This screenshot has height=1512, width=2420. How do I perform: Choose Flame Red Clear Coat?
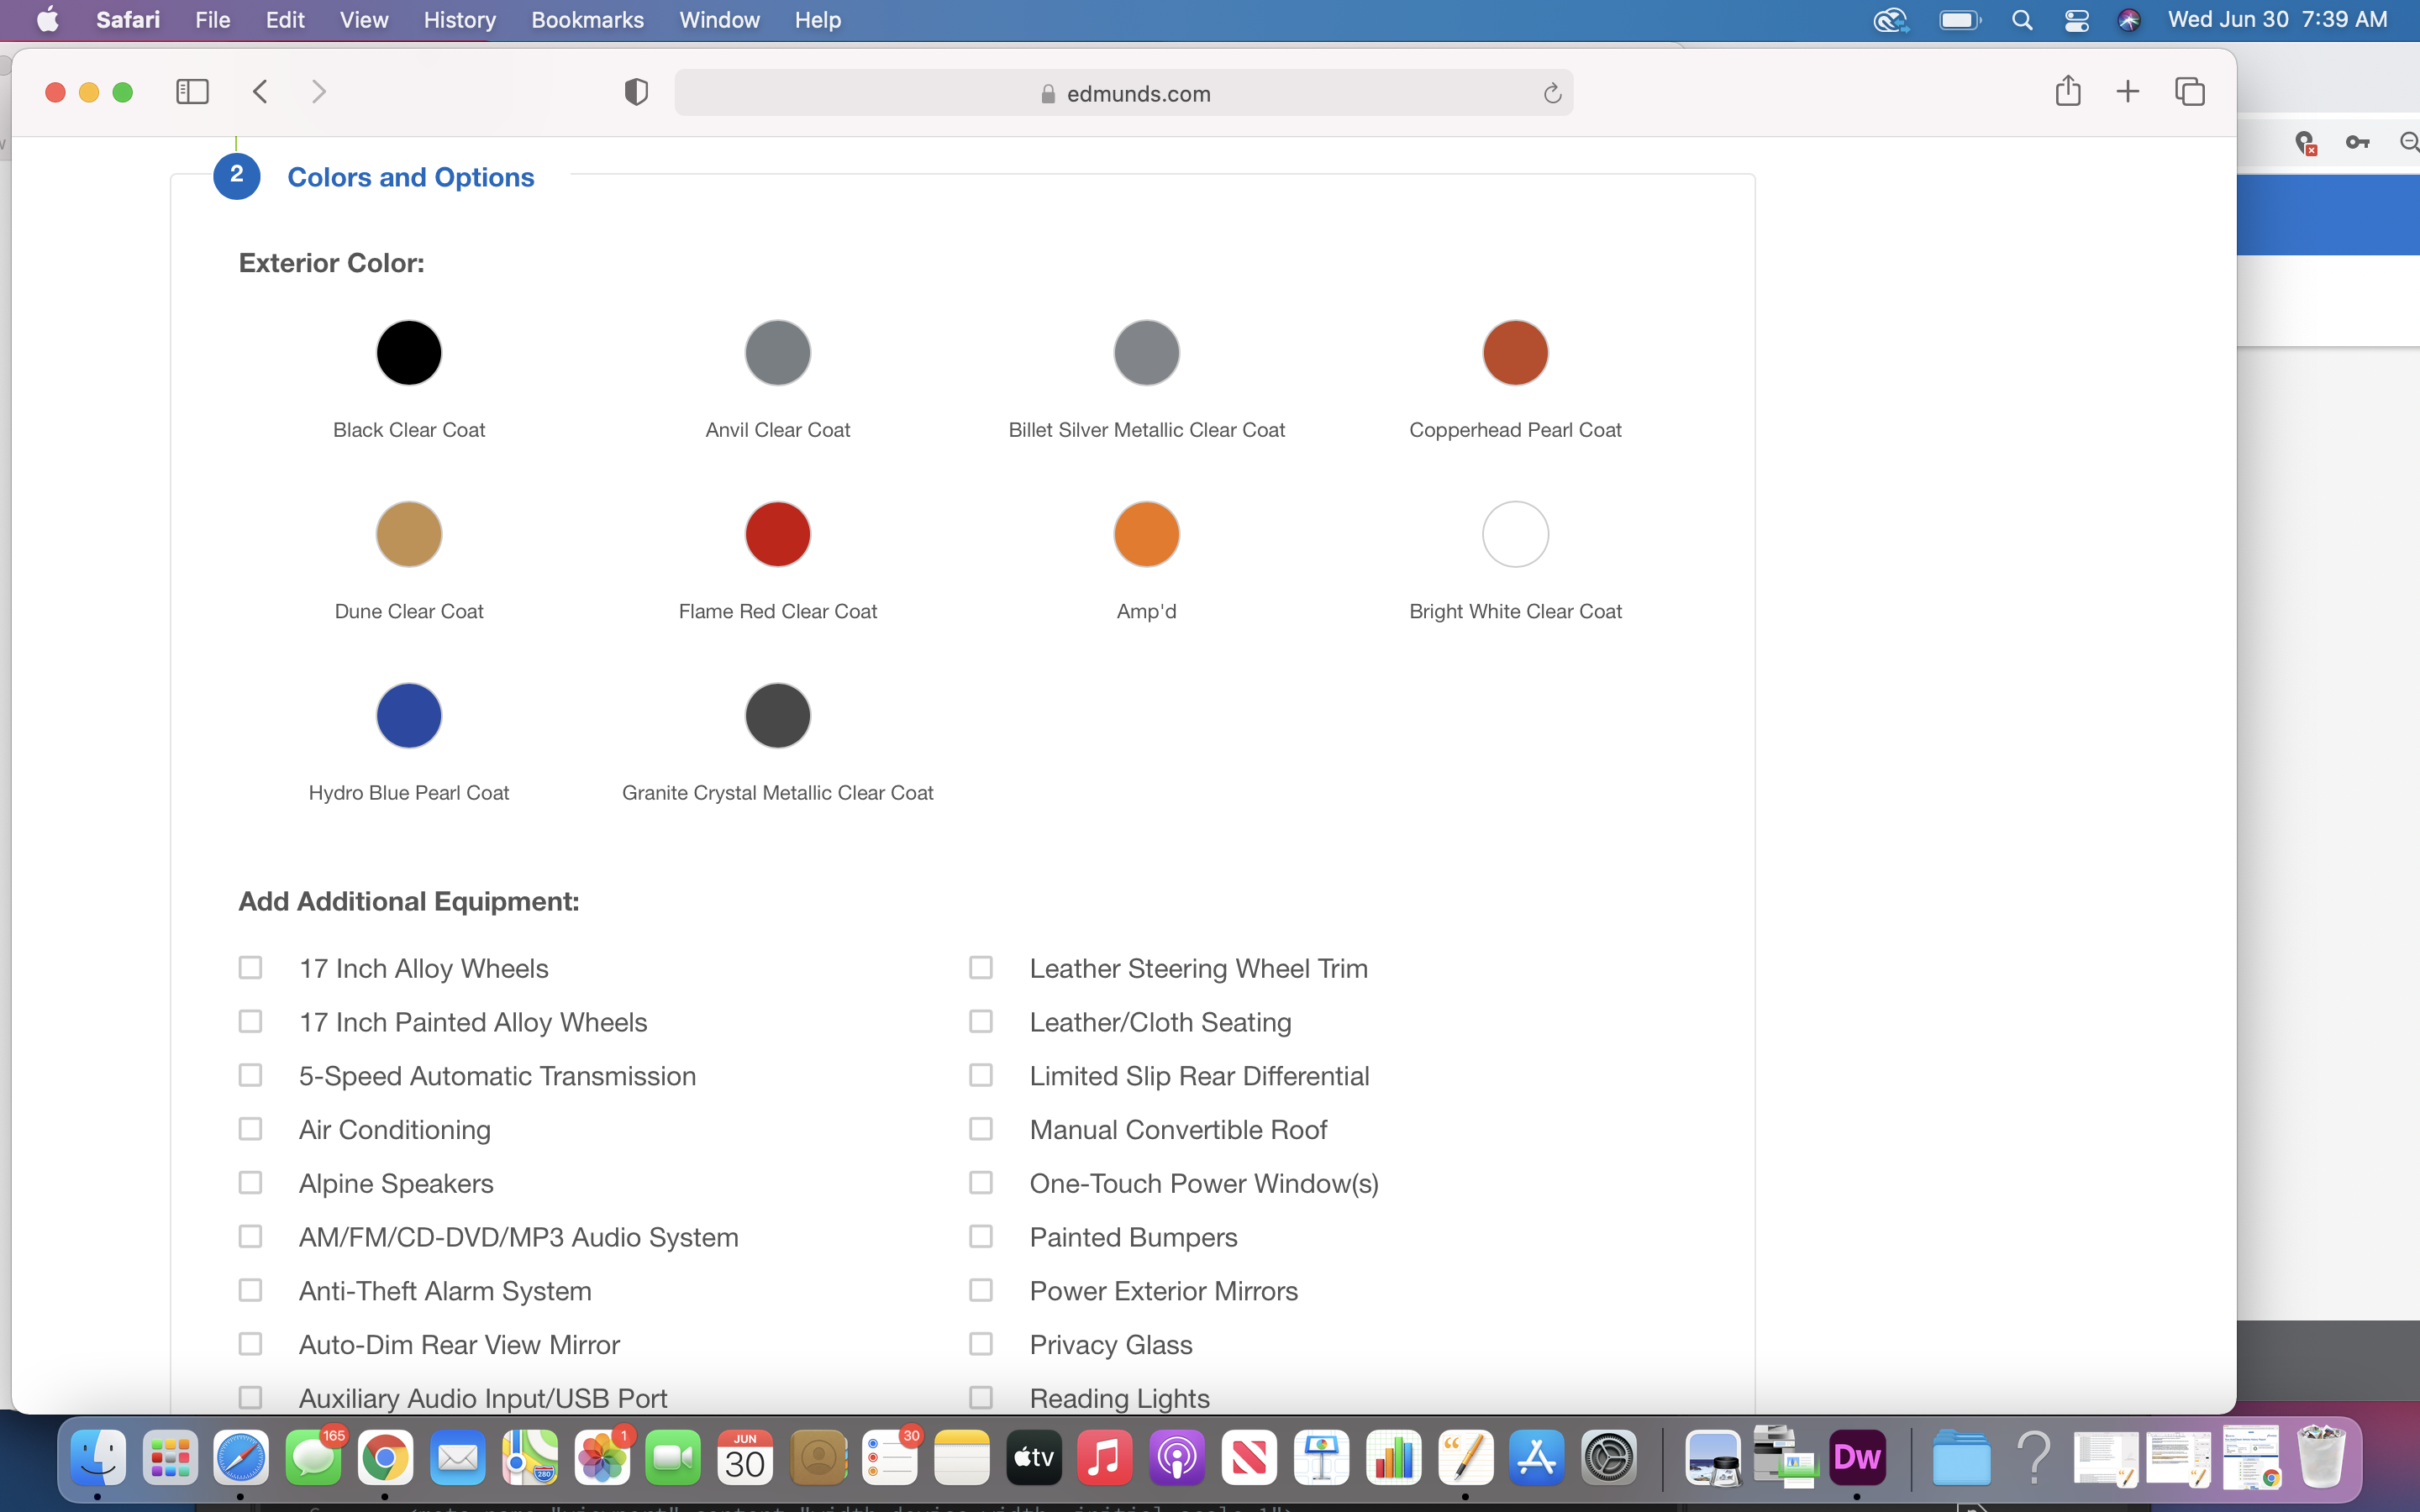(x=778, y=534)
